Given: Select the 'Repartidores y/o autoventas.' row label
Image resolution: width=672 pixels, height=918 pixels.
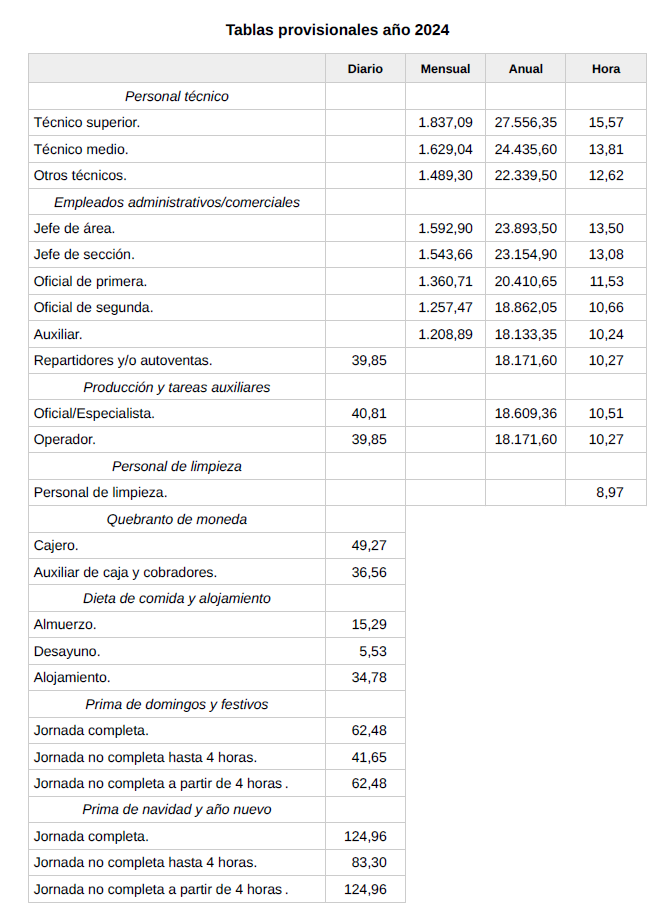Looking at the screenshot, I should [123, 360].
